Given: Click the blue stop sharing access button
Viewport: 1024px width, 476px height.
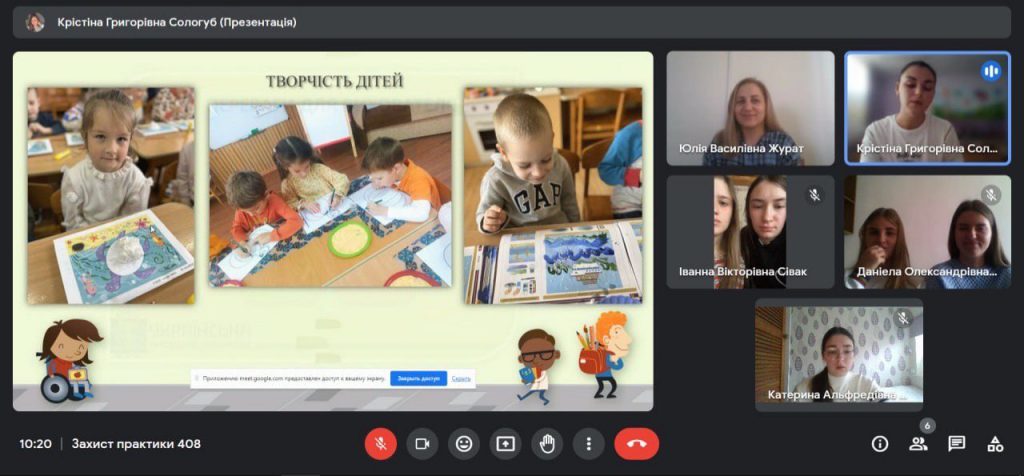Looking at the screenshot, I should click(x=419, y=379).
